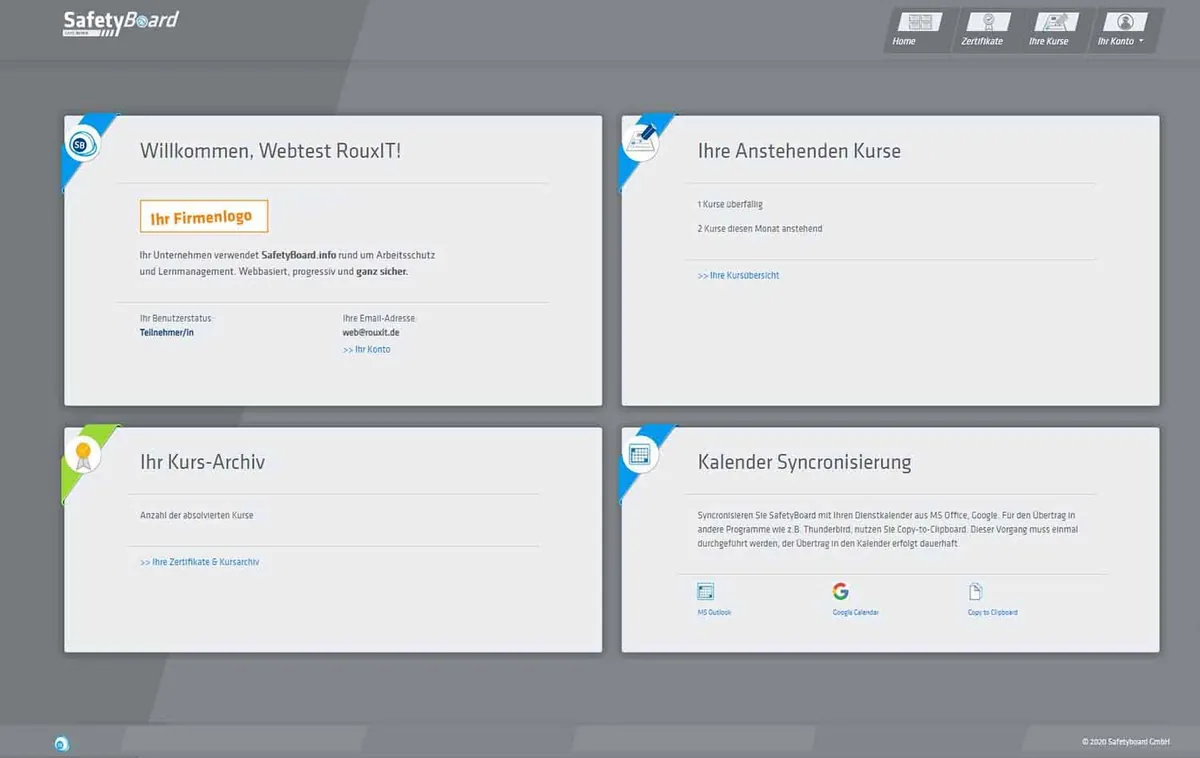The width and height of the screenshot is (1200, 758).
Task: Click the 'Teilnehmer/in' user status text
Action: [167, 332]
